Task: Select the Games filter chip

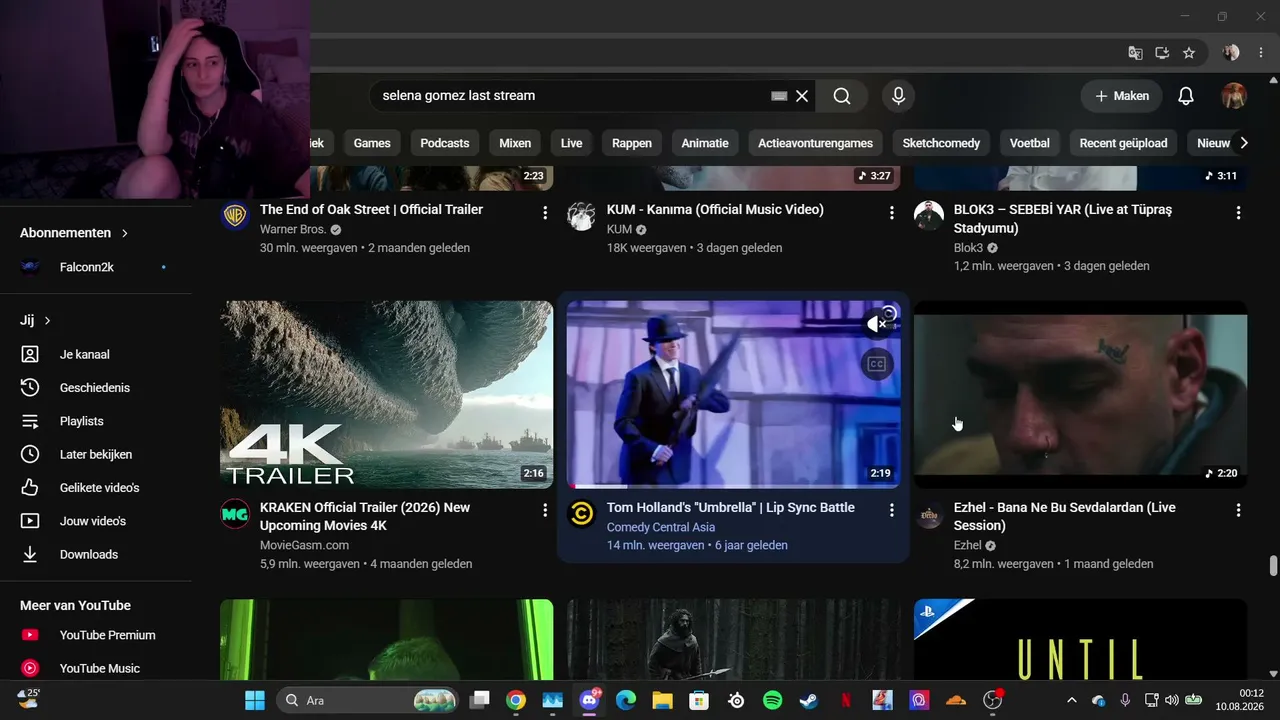Action: click(372, 143)
